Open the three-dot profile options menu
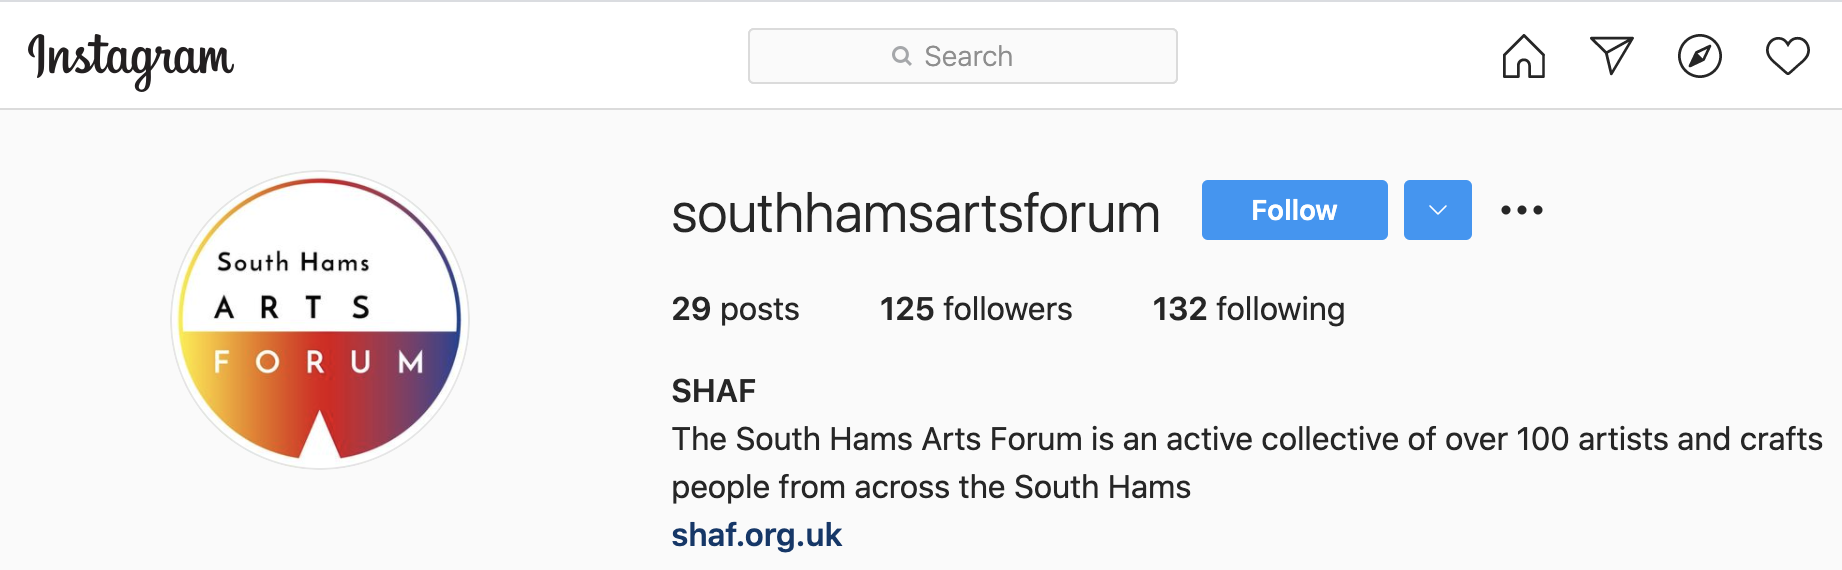This screenshot has width=1842, height=570. coord(1522,210)
